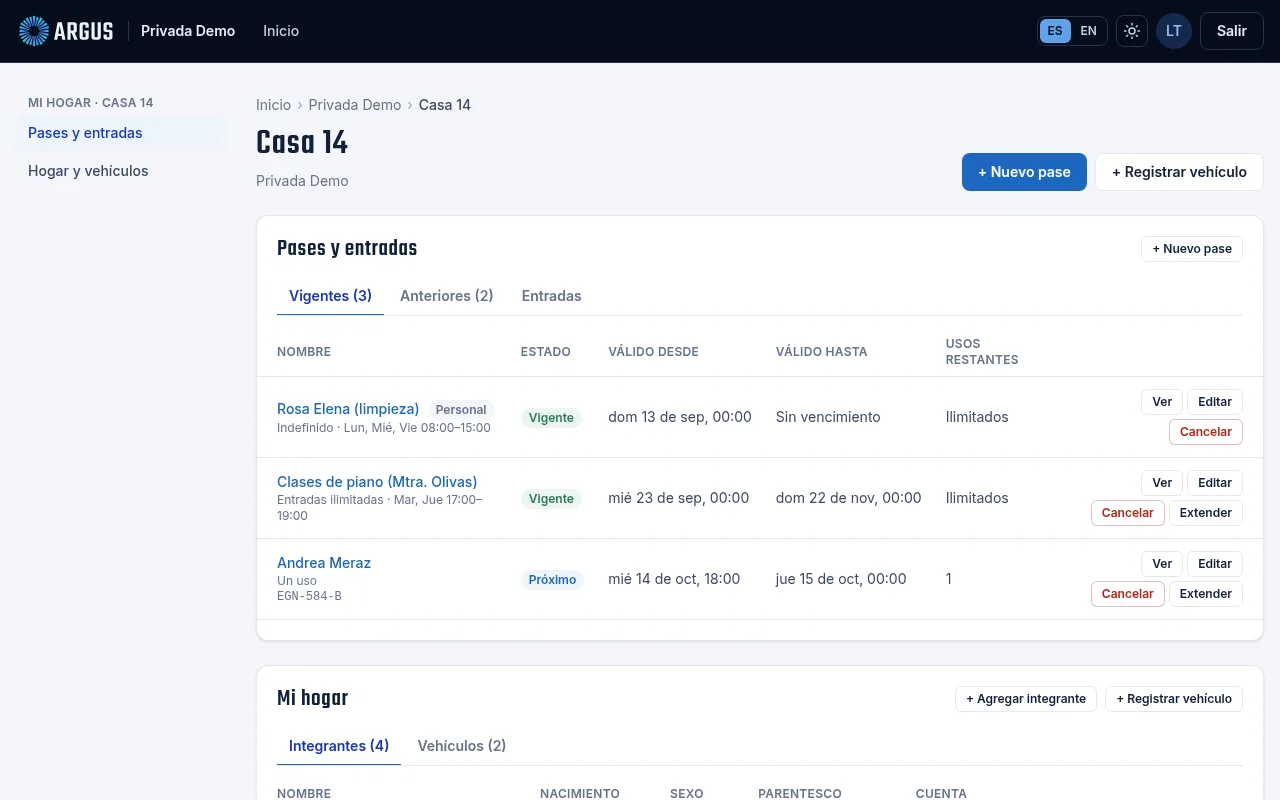Click Privada Demo in the top bar
This screenshot has width=1280, height=800.
tap(188, 31)
